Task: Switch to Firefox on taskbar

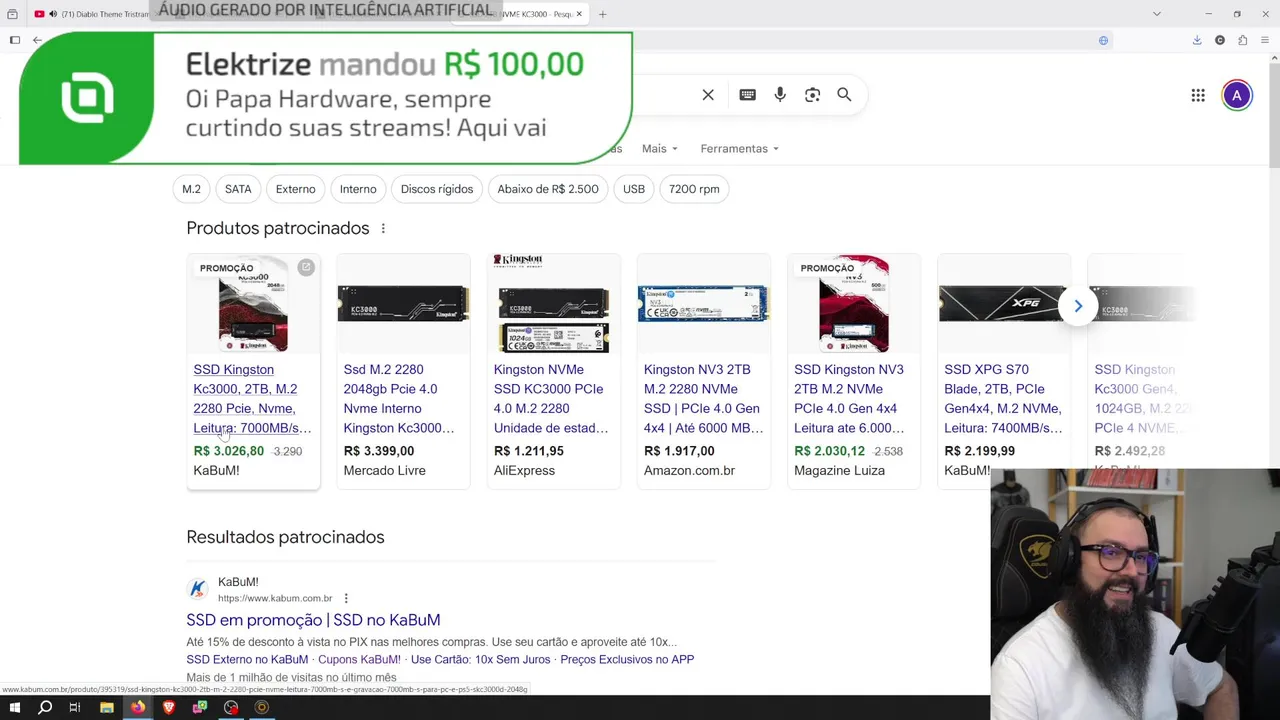Action: point(138,707)
